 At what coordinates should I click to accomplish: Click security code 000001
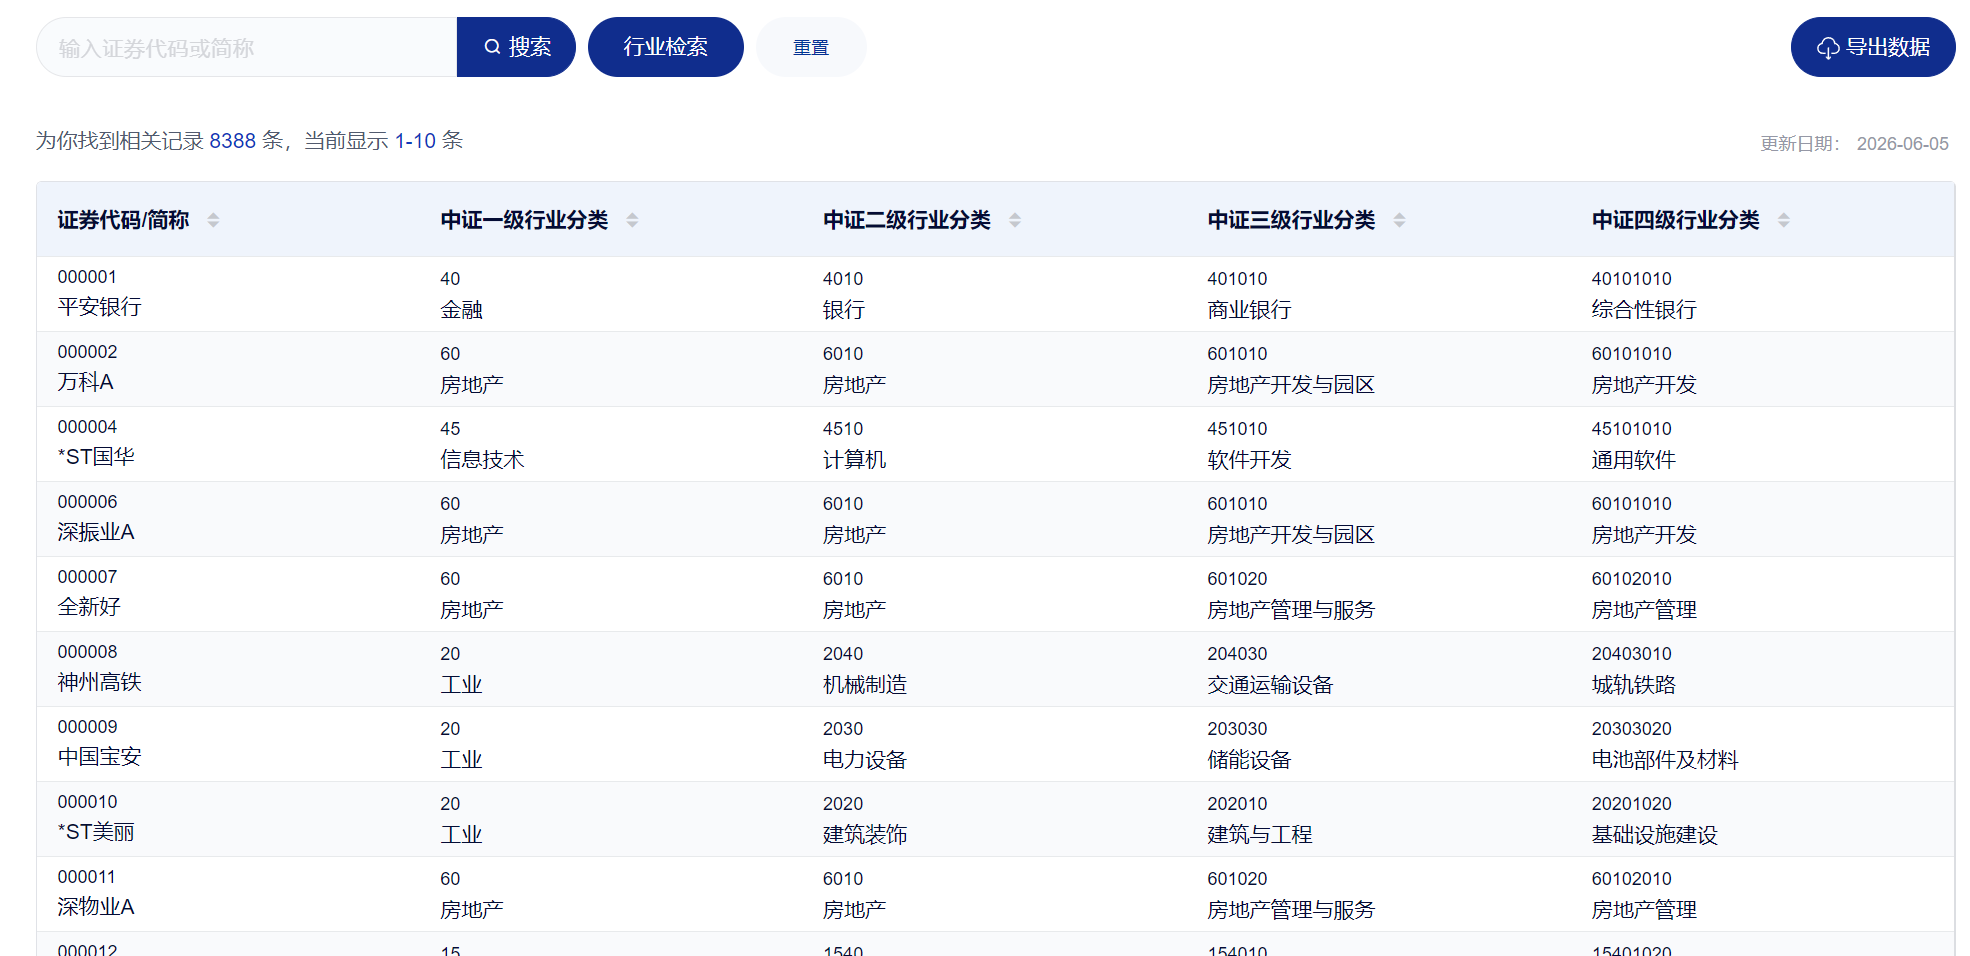[x=87, y=277]
